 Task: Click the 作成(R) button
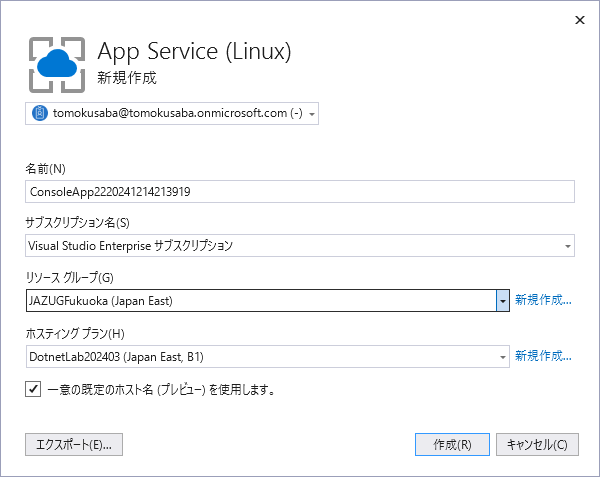[x=452, y=444]
